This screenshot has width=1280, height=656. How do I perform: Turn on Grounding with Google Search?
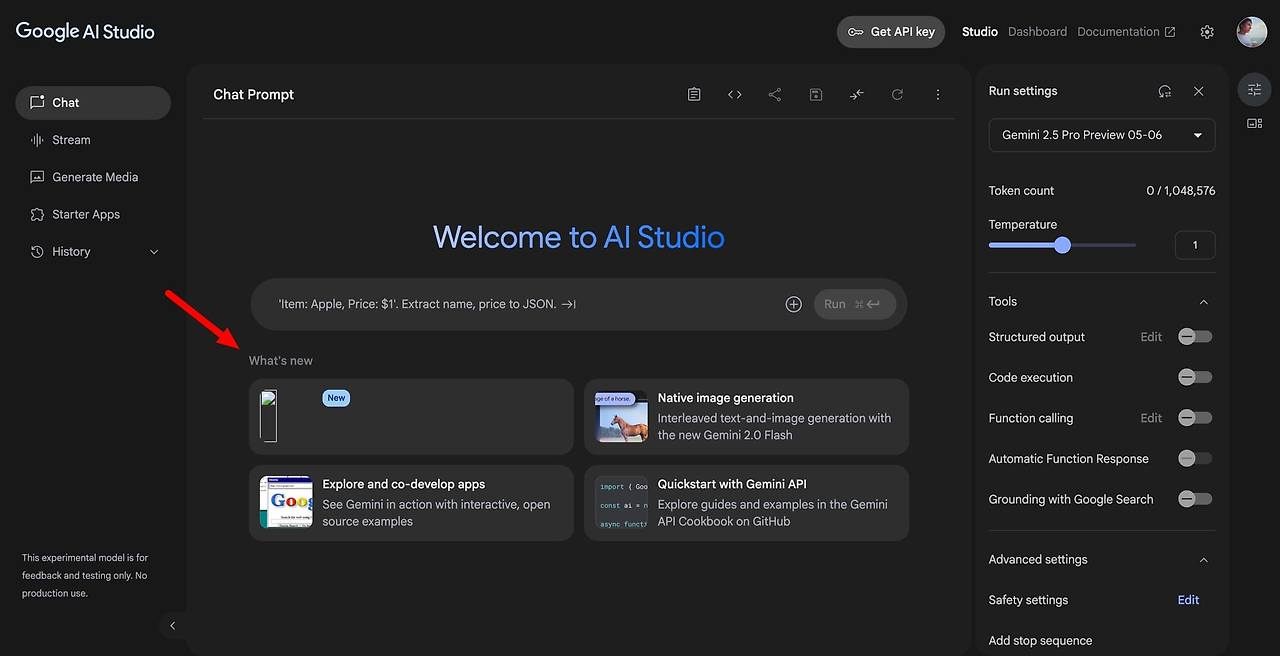click(x=1194, y=498)
